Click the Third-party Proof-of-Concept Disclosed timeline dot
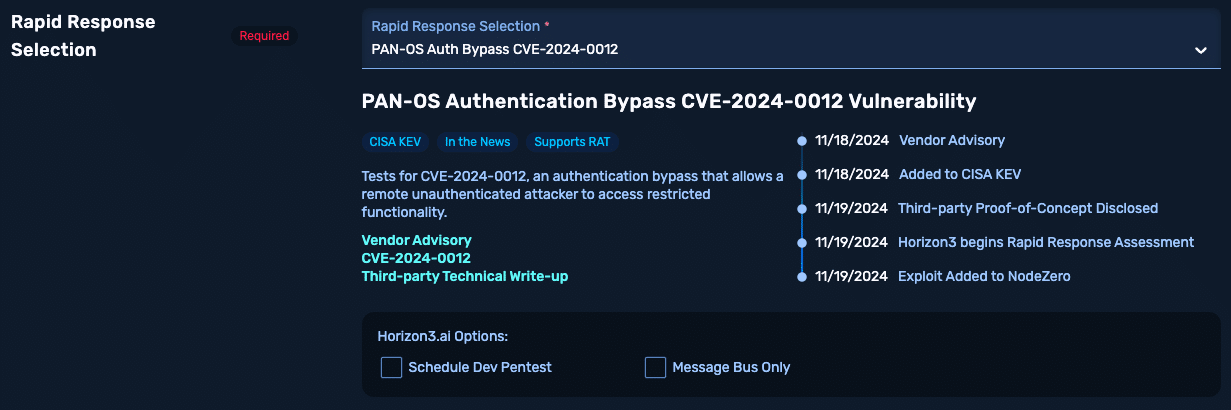The image size is (1231, 410). click(802, 208)
